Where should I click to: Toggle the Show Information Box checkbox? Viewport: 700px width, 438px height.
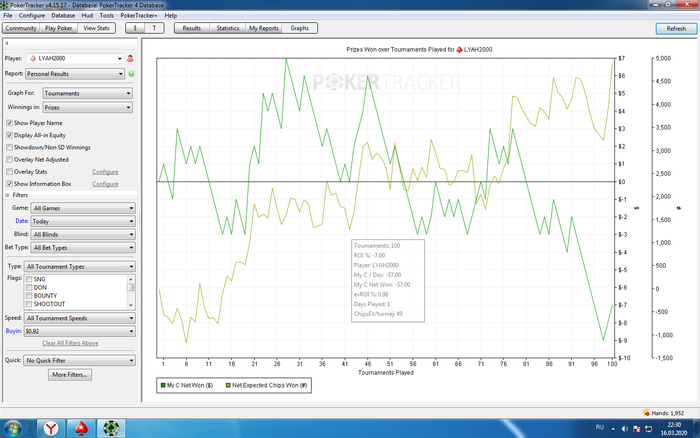(x=9, y=184)
